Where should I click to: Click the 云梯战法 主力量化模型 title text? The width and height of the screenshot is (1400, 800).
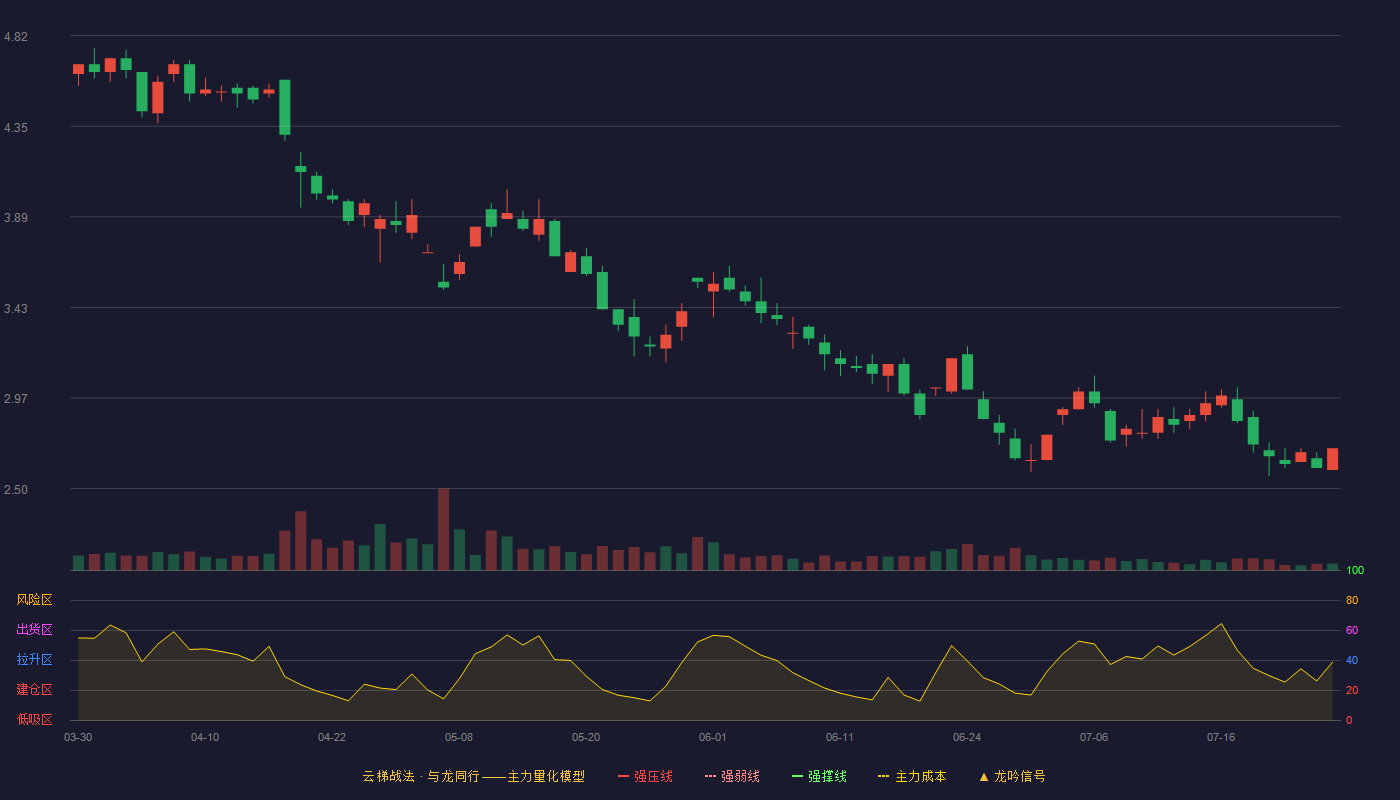(474, 776)
